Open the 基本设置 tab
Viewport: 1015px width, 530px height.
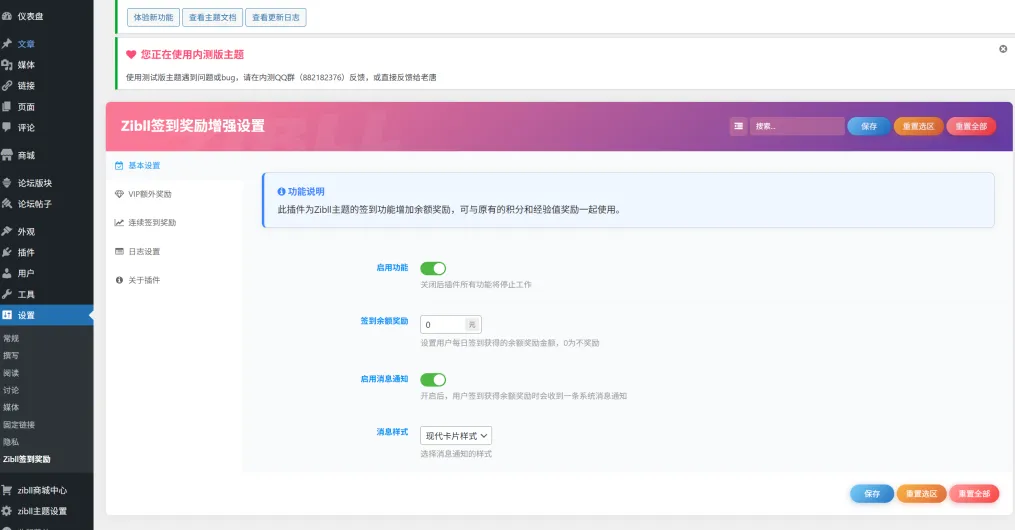(173, 166)
